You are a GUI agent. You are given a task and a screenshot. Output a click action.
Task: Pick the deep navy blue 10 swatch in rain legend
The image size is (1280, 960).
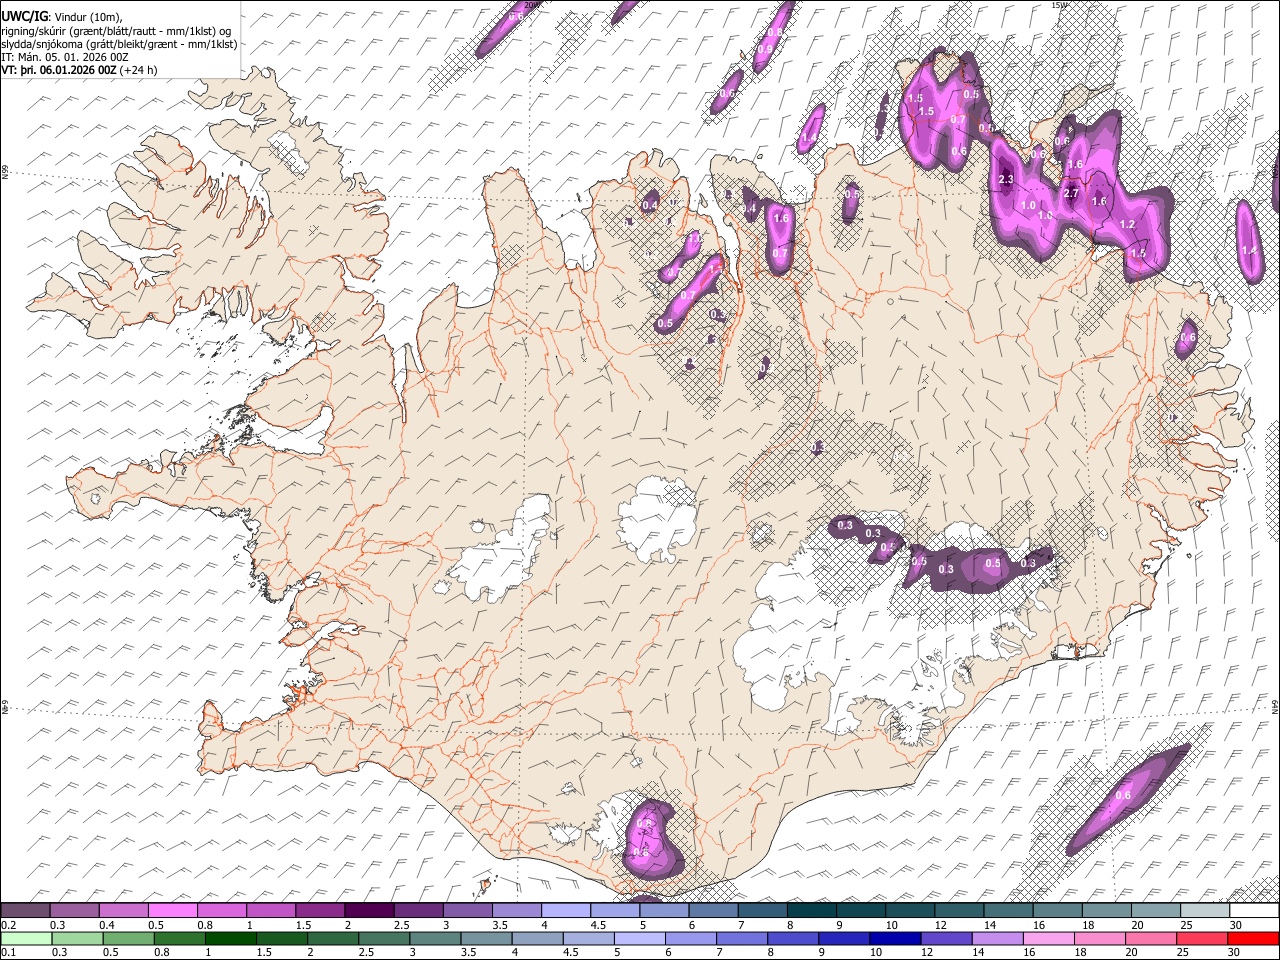(x=895, y=938)
